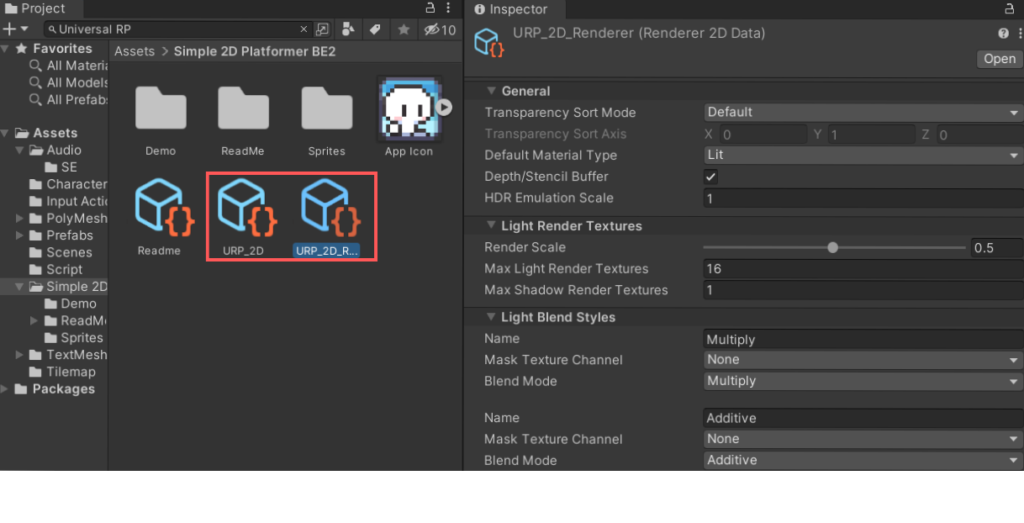This screenshot has height=523, width=1024.
Task: Click the Assets breadcrumb link
Action: tap(135, 51)
